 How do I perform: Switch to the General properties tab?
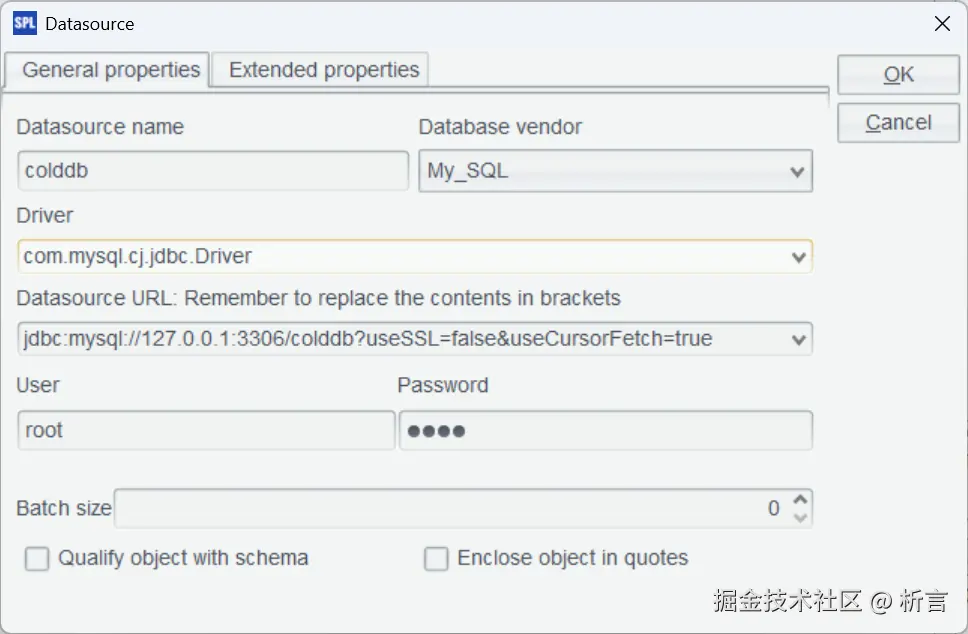coord(110,70)
